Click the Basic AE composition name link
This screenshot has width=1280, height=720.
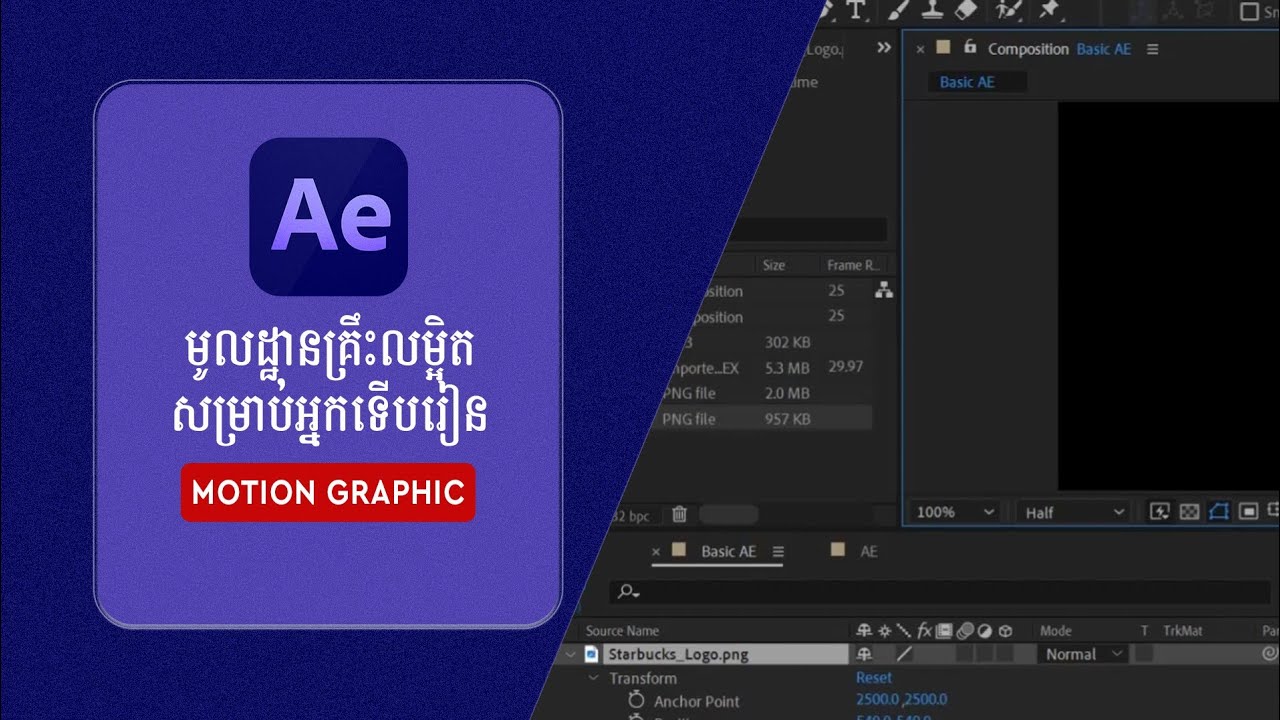tap(1106, 49)
